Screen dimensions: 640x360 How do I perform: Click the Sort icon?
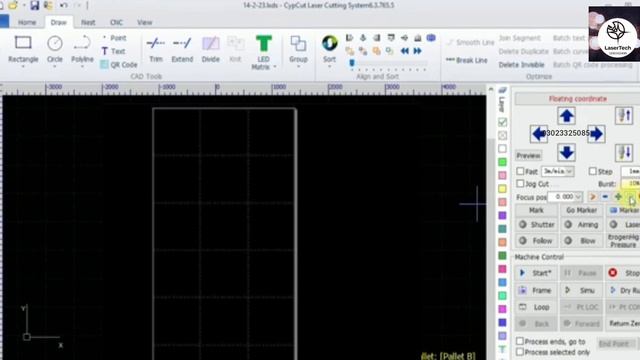point(329,43)
